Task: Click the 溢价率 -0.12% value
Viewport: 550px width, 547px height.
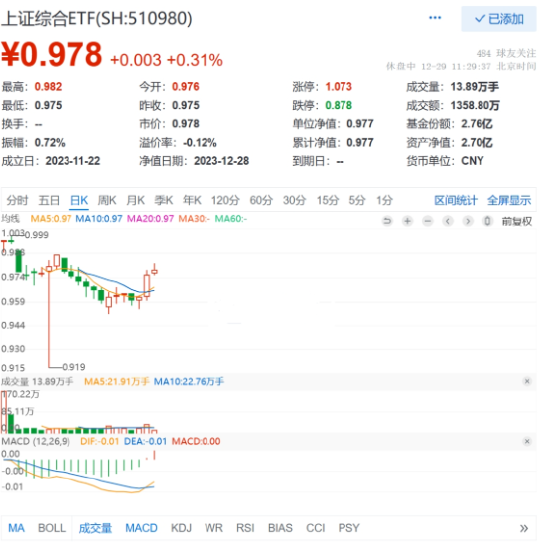Action: 200,143
